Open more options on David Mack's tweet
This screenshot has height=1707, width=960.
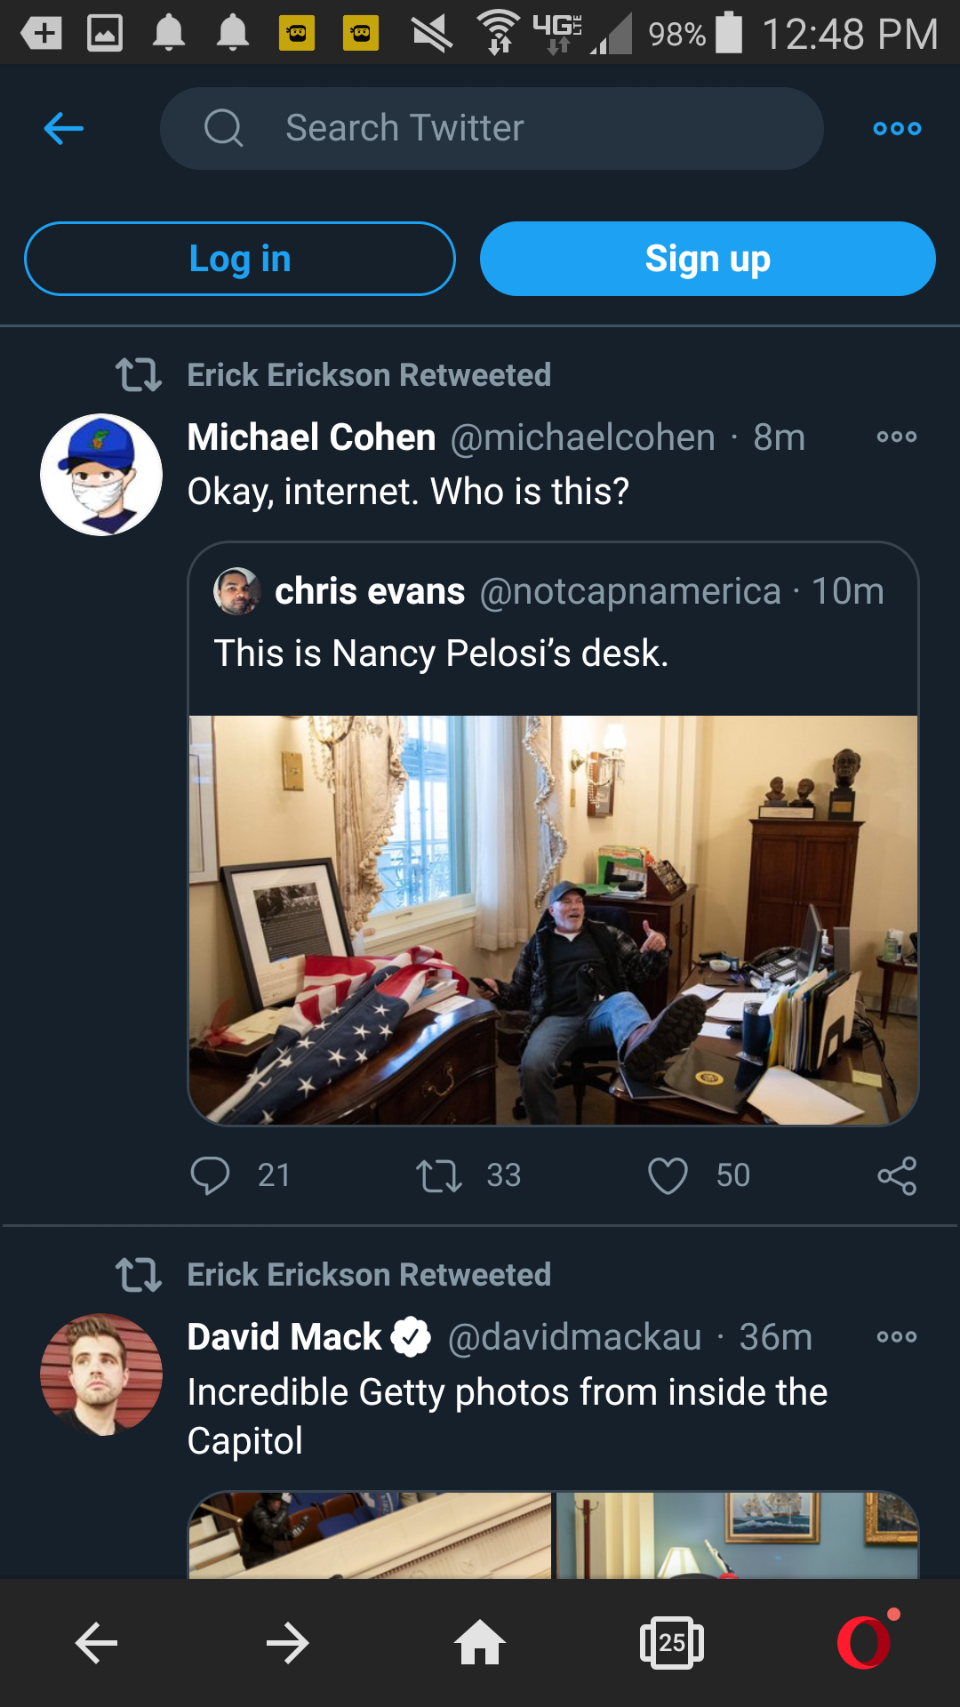coord(896,1337)
